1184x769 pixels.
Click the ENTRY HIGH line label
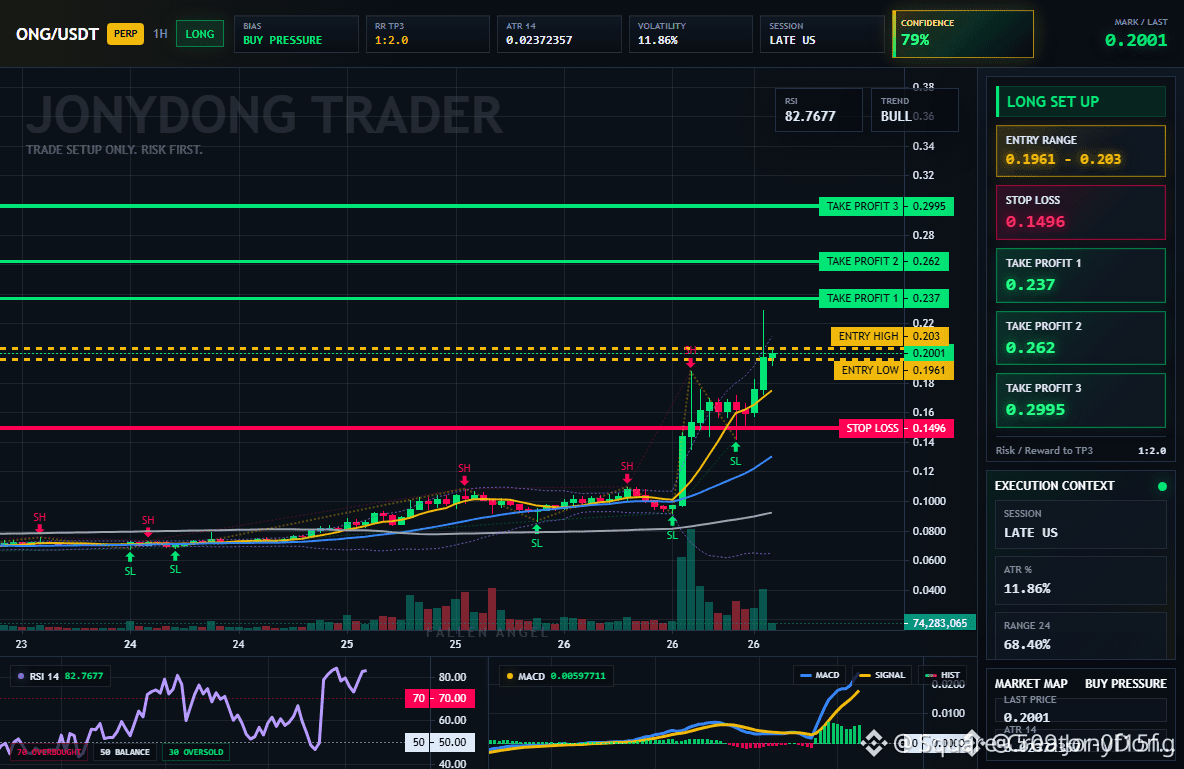pyautogui.click(x=868, y=336)
